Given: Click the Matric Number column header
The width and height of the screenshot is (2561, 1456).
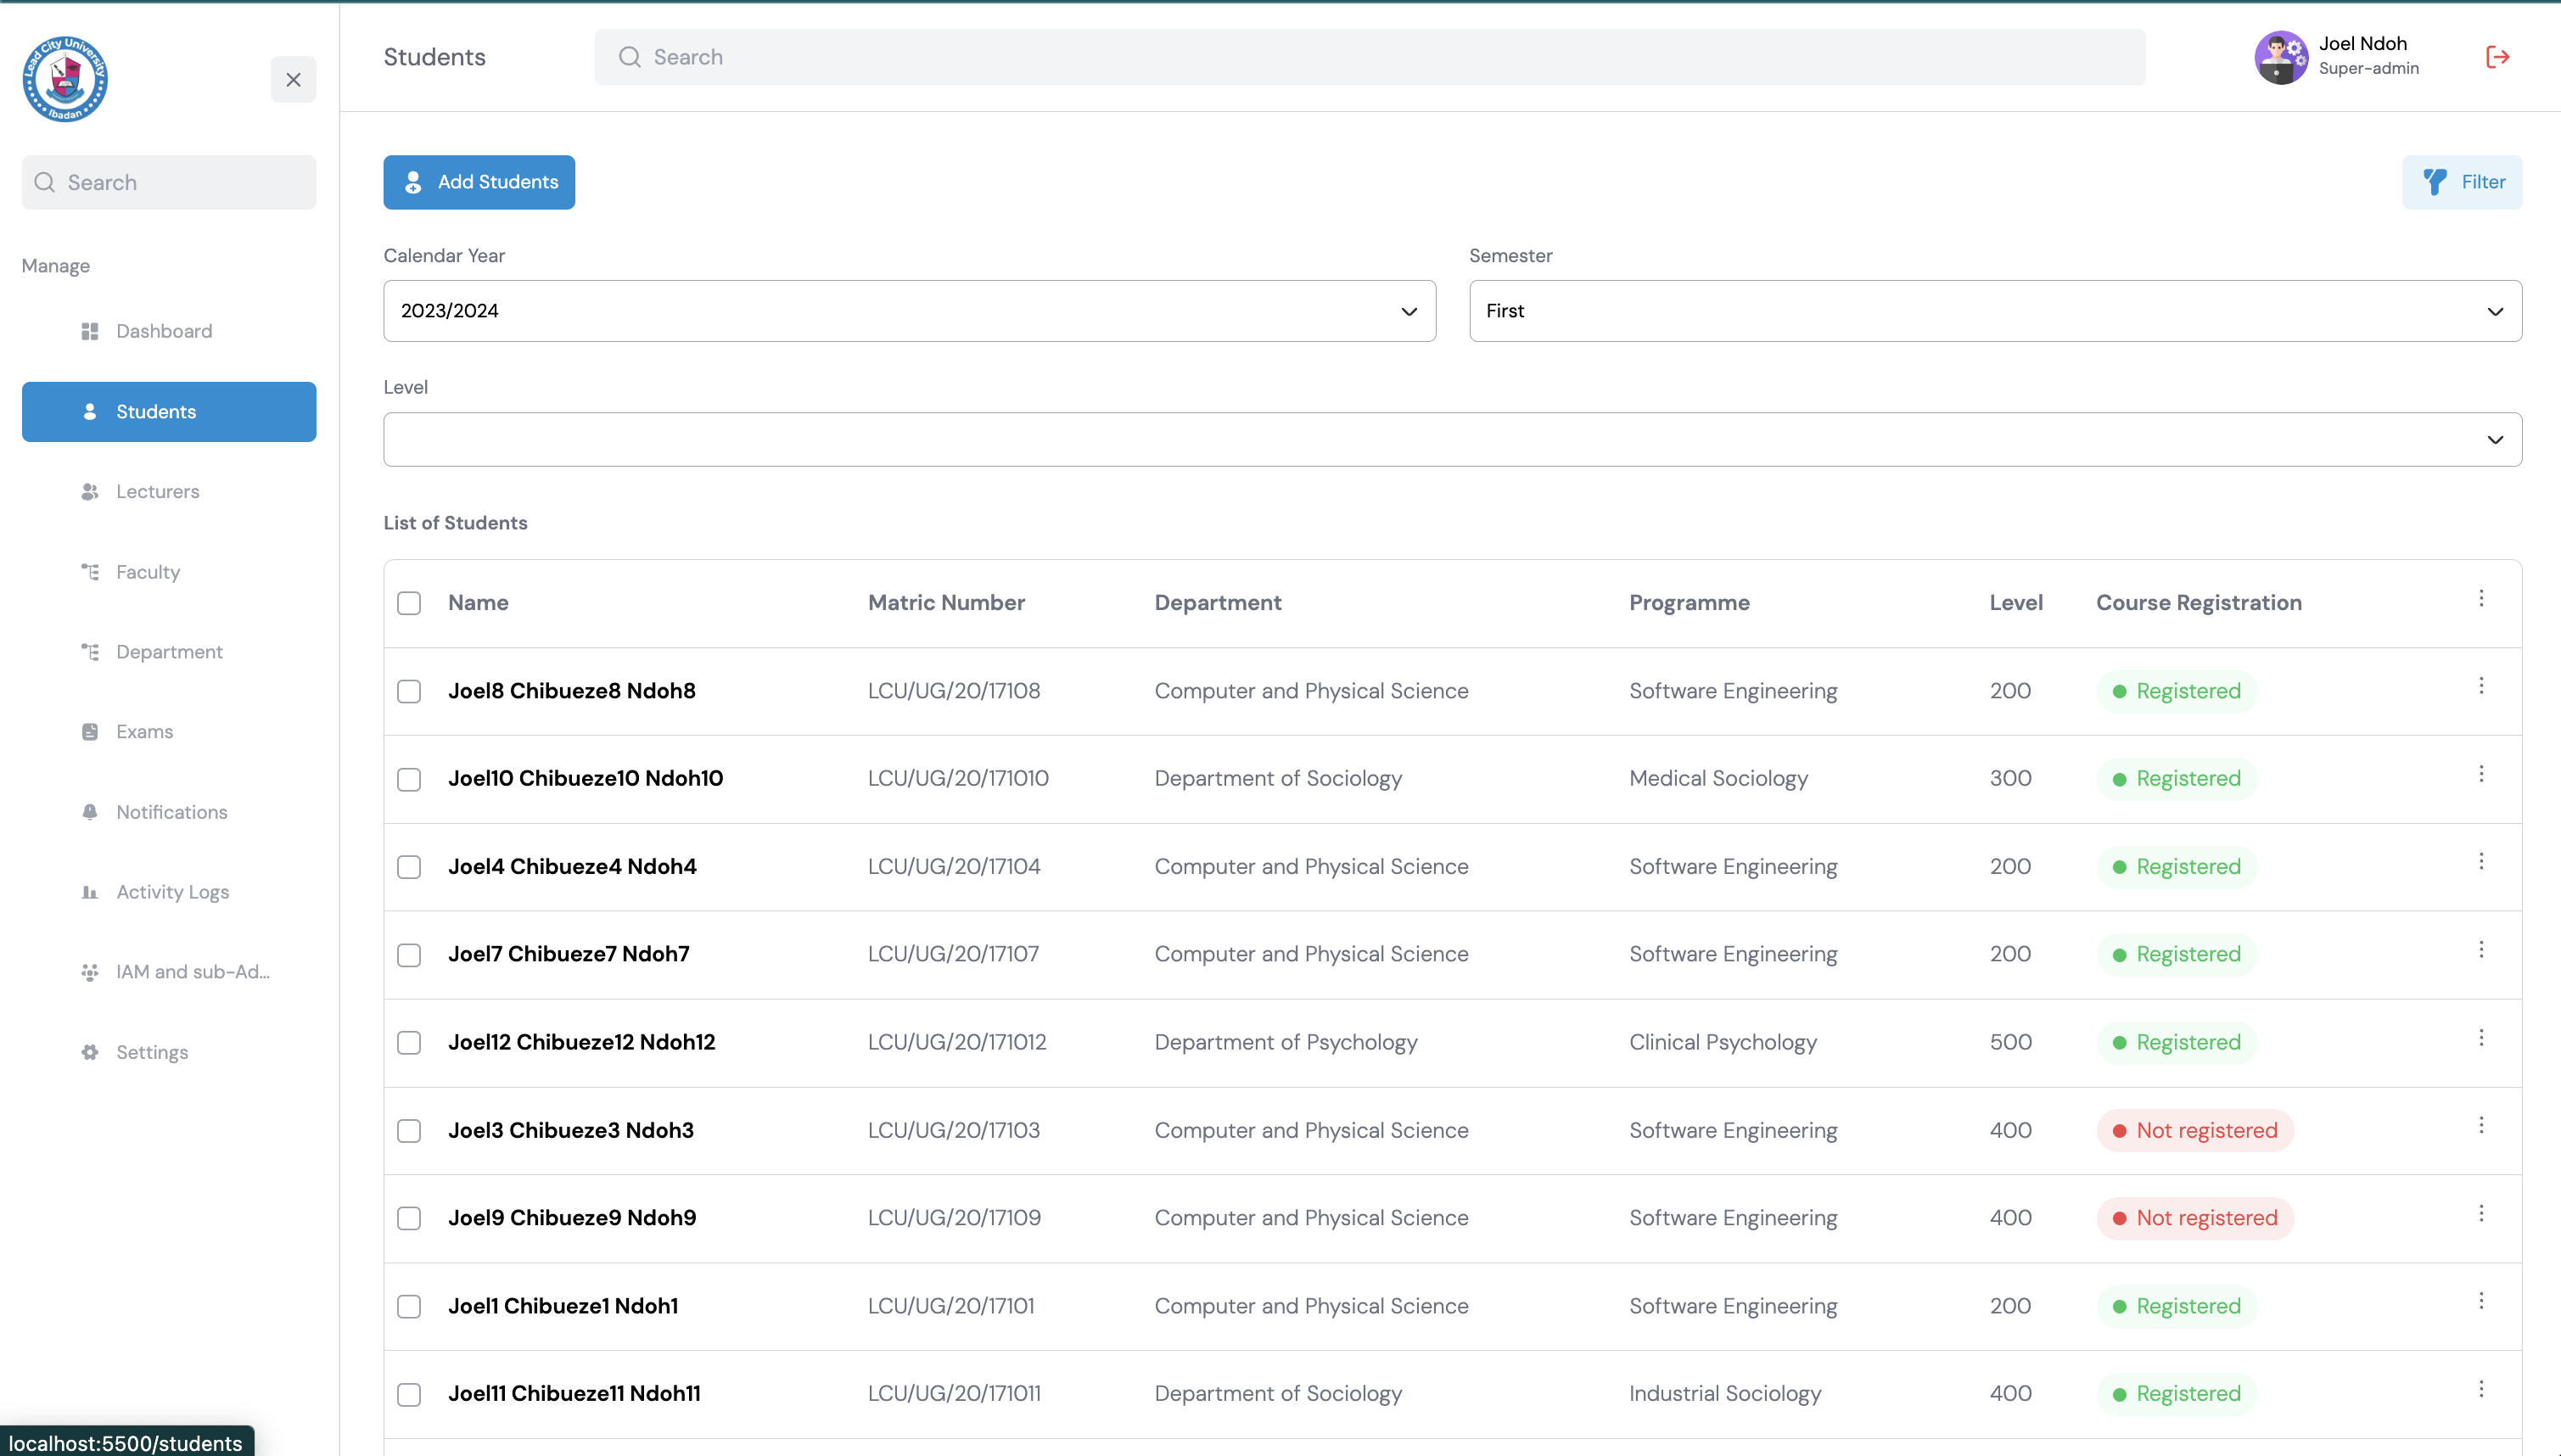Looking at the screenshot, I should [x=946, y=603].
